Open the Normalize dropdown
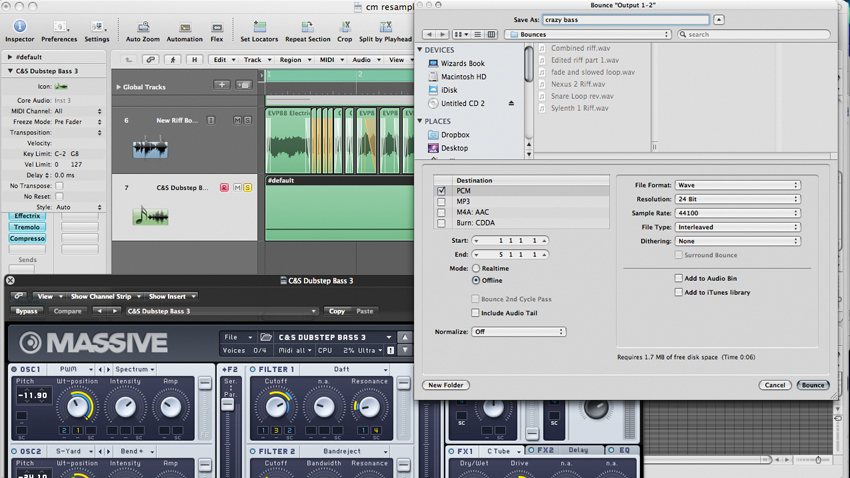850x478 pixels. (519, 332)
